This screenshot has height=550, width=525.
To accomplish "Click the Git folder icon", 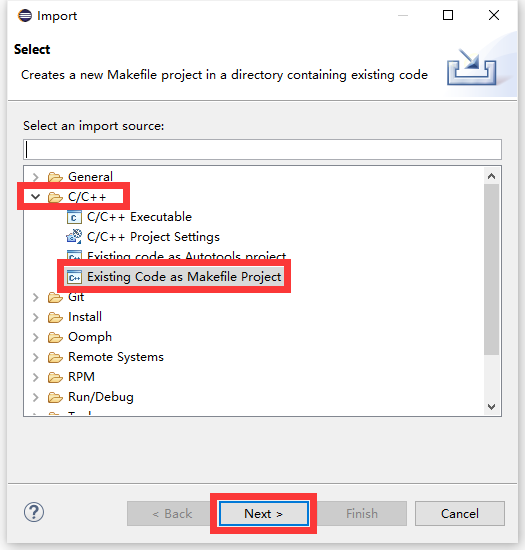I will point(55,297).
